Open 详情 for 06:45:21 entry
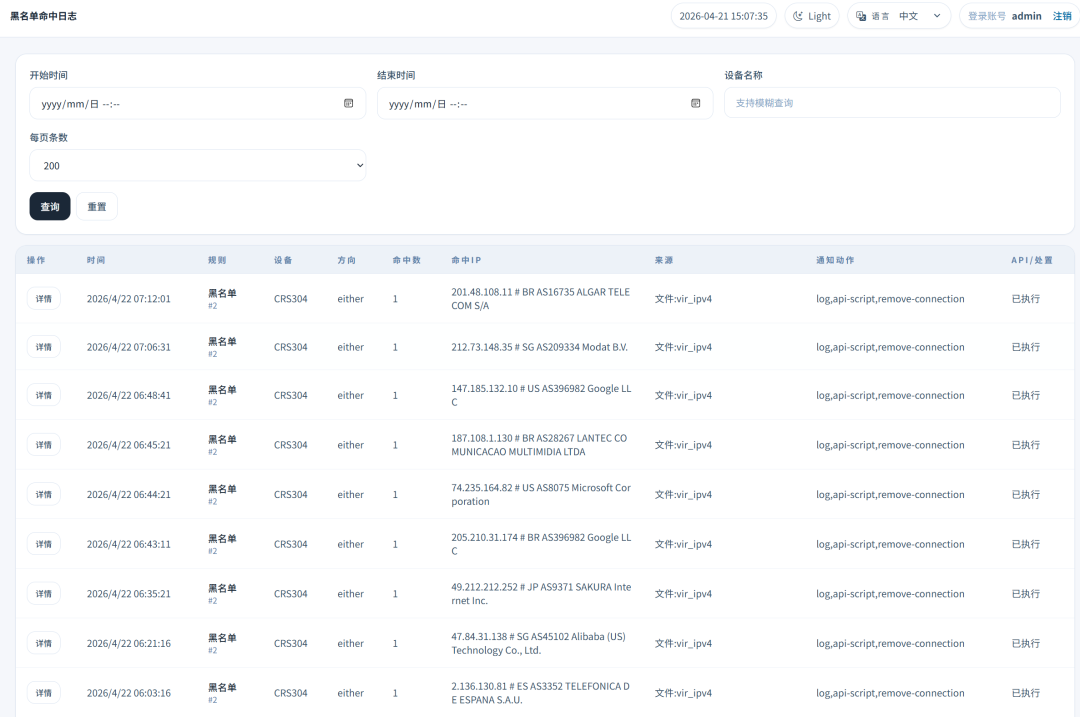This screenshot has height=717, width=1080. (43, 444)
